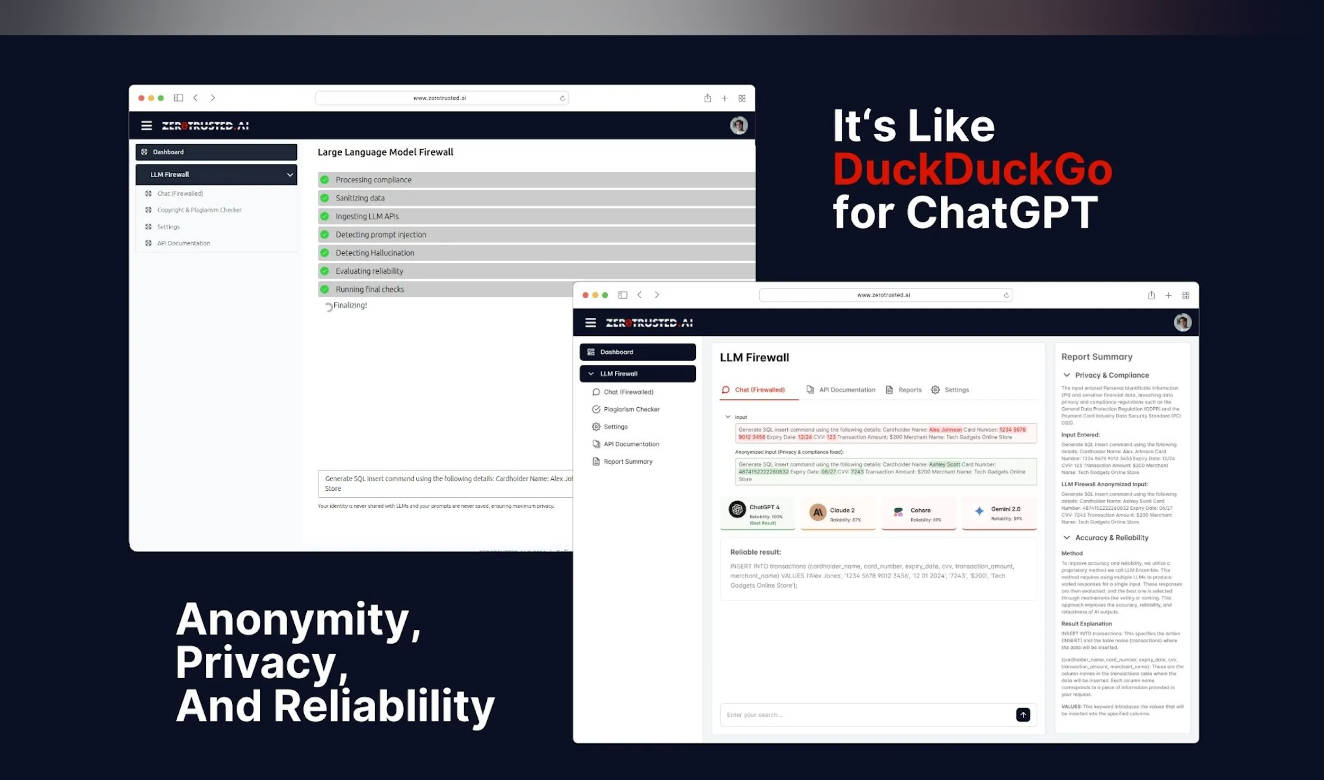
Task: Expand LLM Firewall dropdown in back window sidebar
Action: [290, 175]
